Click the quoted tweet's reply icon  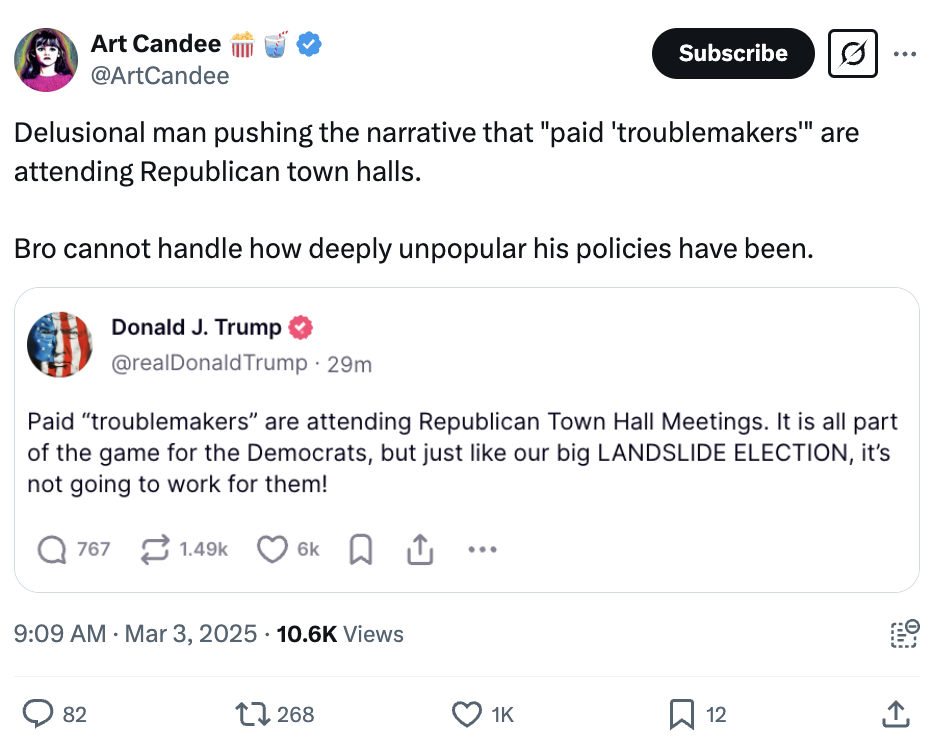[x=51, y=549]
